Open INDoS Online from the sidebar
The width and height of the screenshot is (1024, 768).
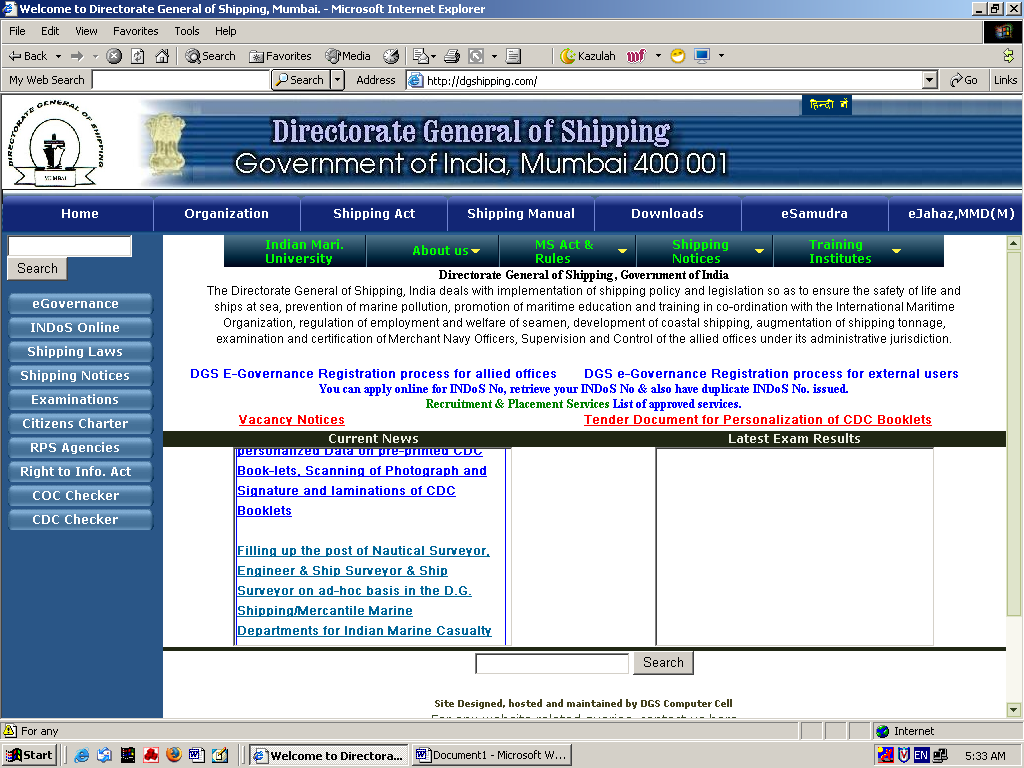click(80, 328)
